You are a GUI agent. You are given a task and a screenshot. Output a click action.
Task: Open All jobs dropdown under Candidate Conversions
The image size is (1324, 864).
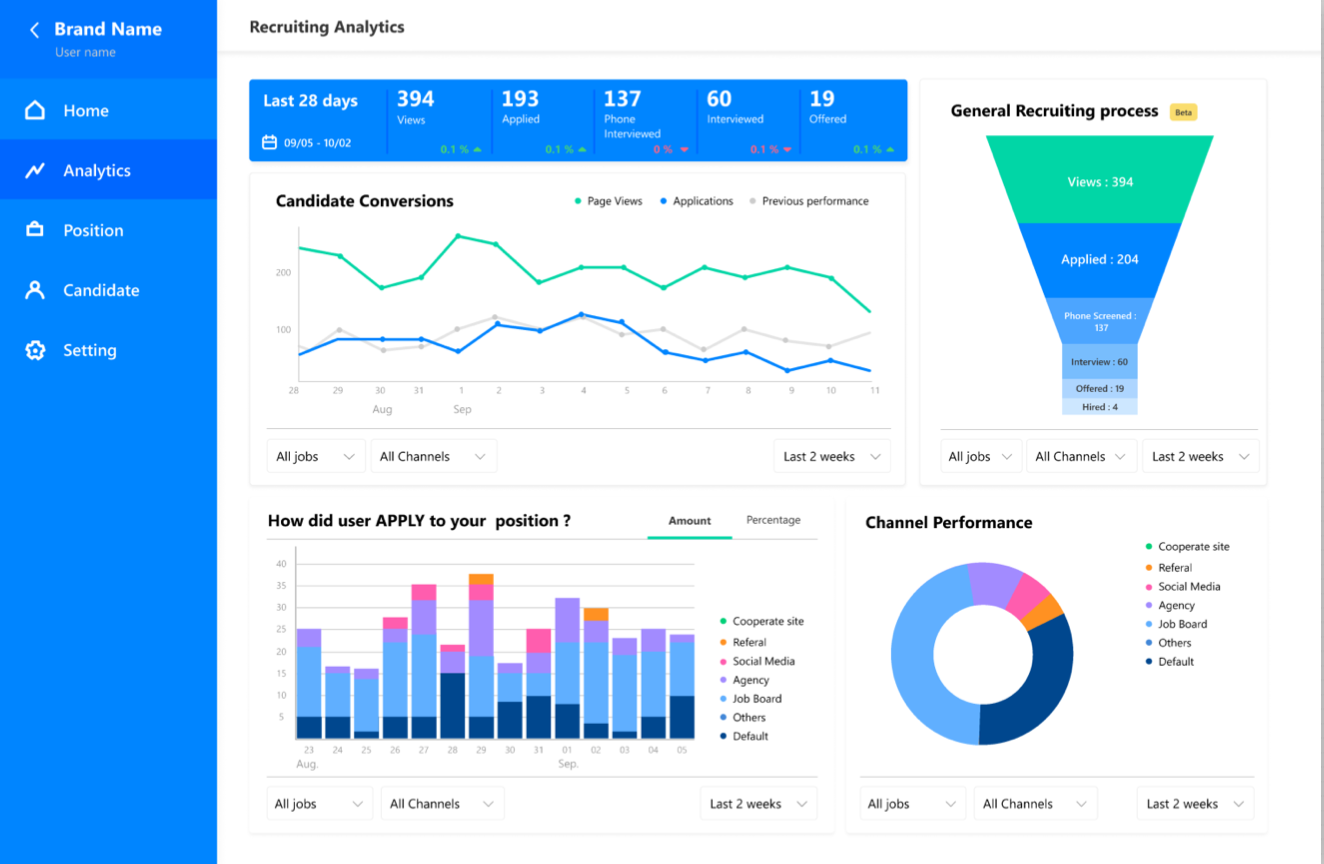click(x=316, y=456)
